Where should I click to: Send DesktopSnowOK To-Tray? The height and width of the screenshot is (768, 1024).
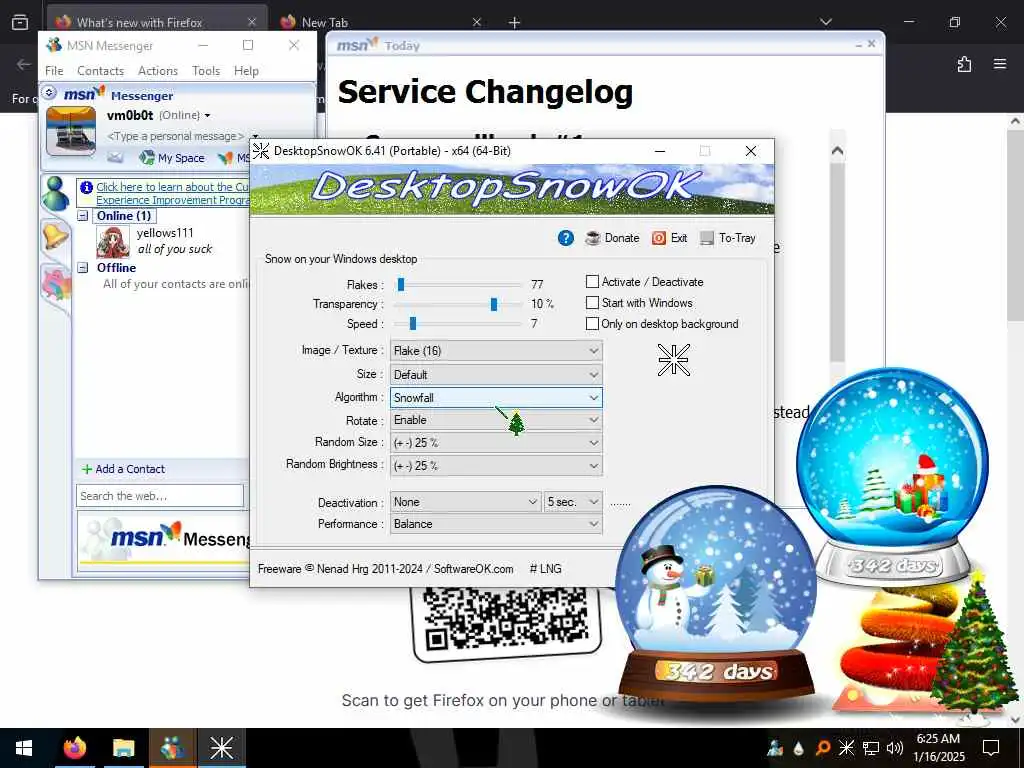728,238
